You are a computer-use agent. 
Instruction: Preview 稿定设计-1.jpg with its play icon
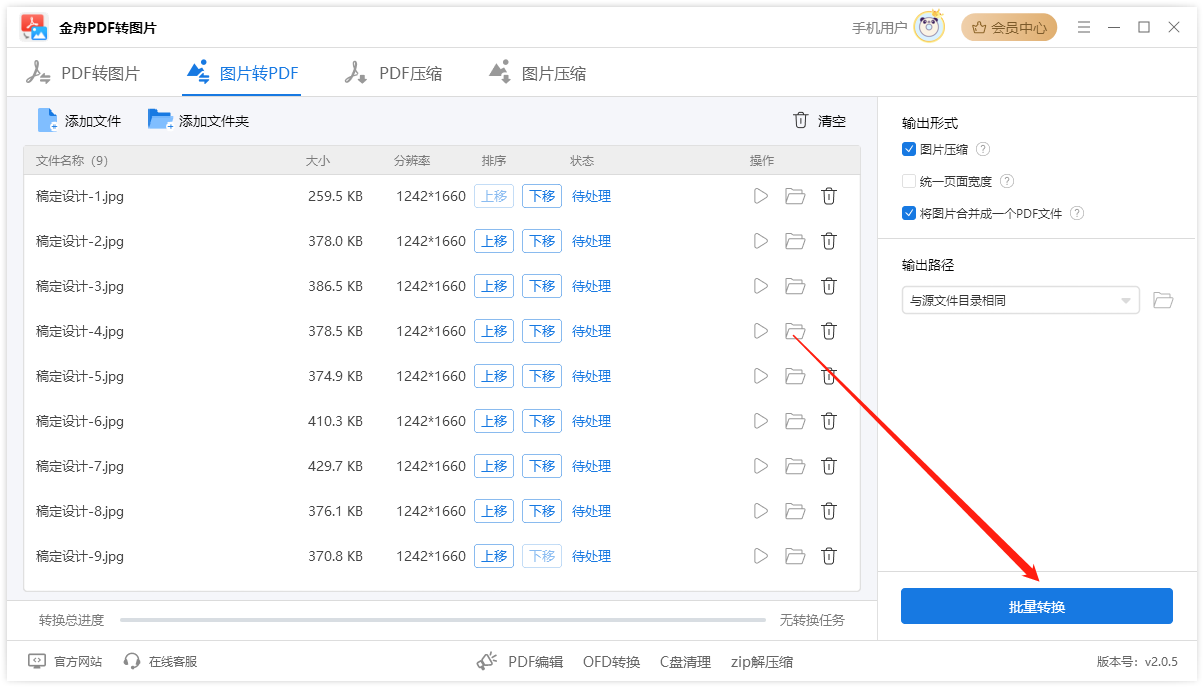(x=760, y=195)
